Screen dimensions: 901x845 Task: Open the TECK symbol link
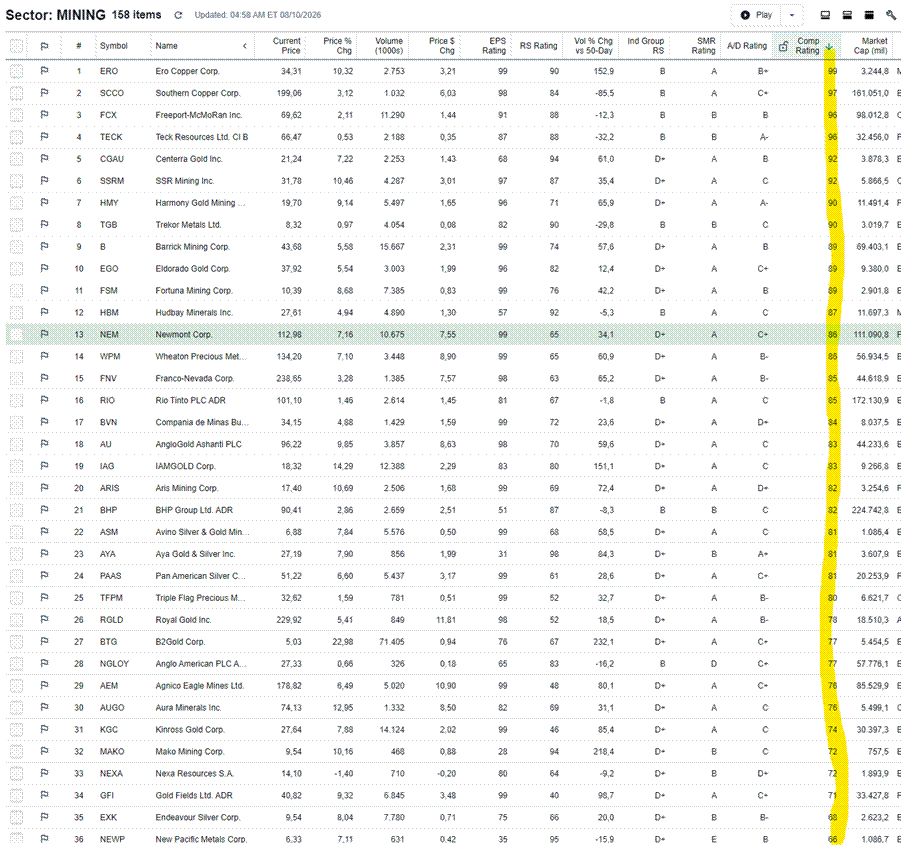point(111,137)
